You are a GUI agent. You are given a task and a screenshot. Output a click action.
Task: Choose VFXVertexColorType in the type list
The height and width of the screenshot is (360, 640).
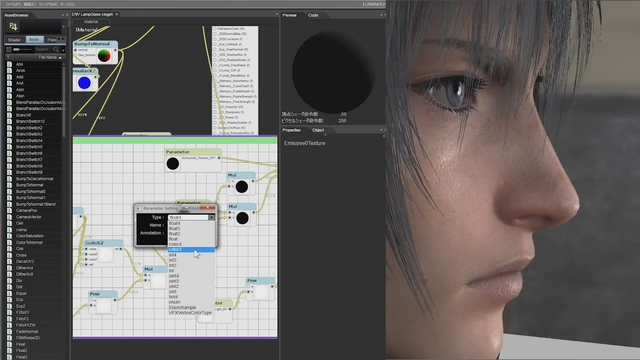pos(191,313)
